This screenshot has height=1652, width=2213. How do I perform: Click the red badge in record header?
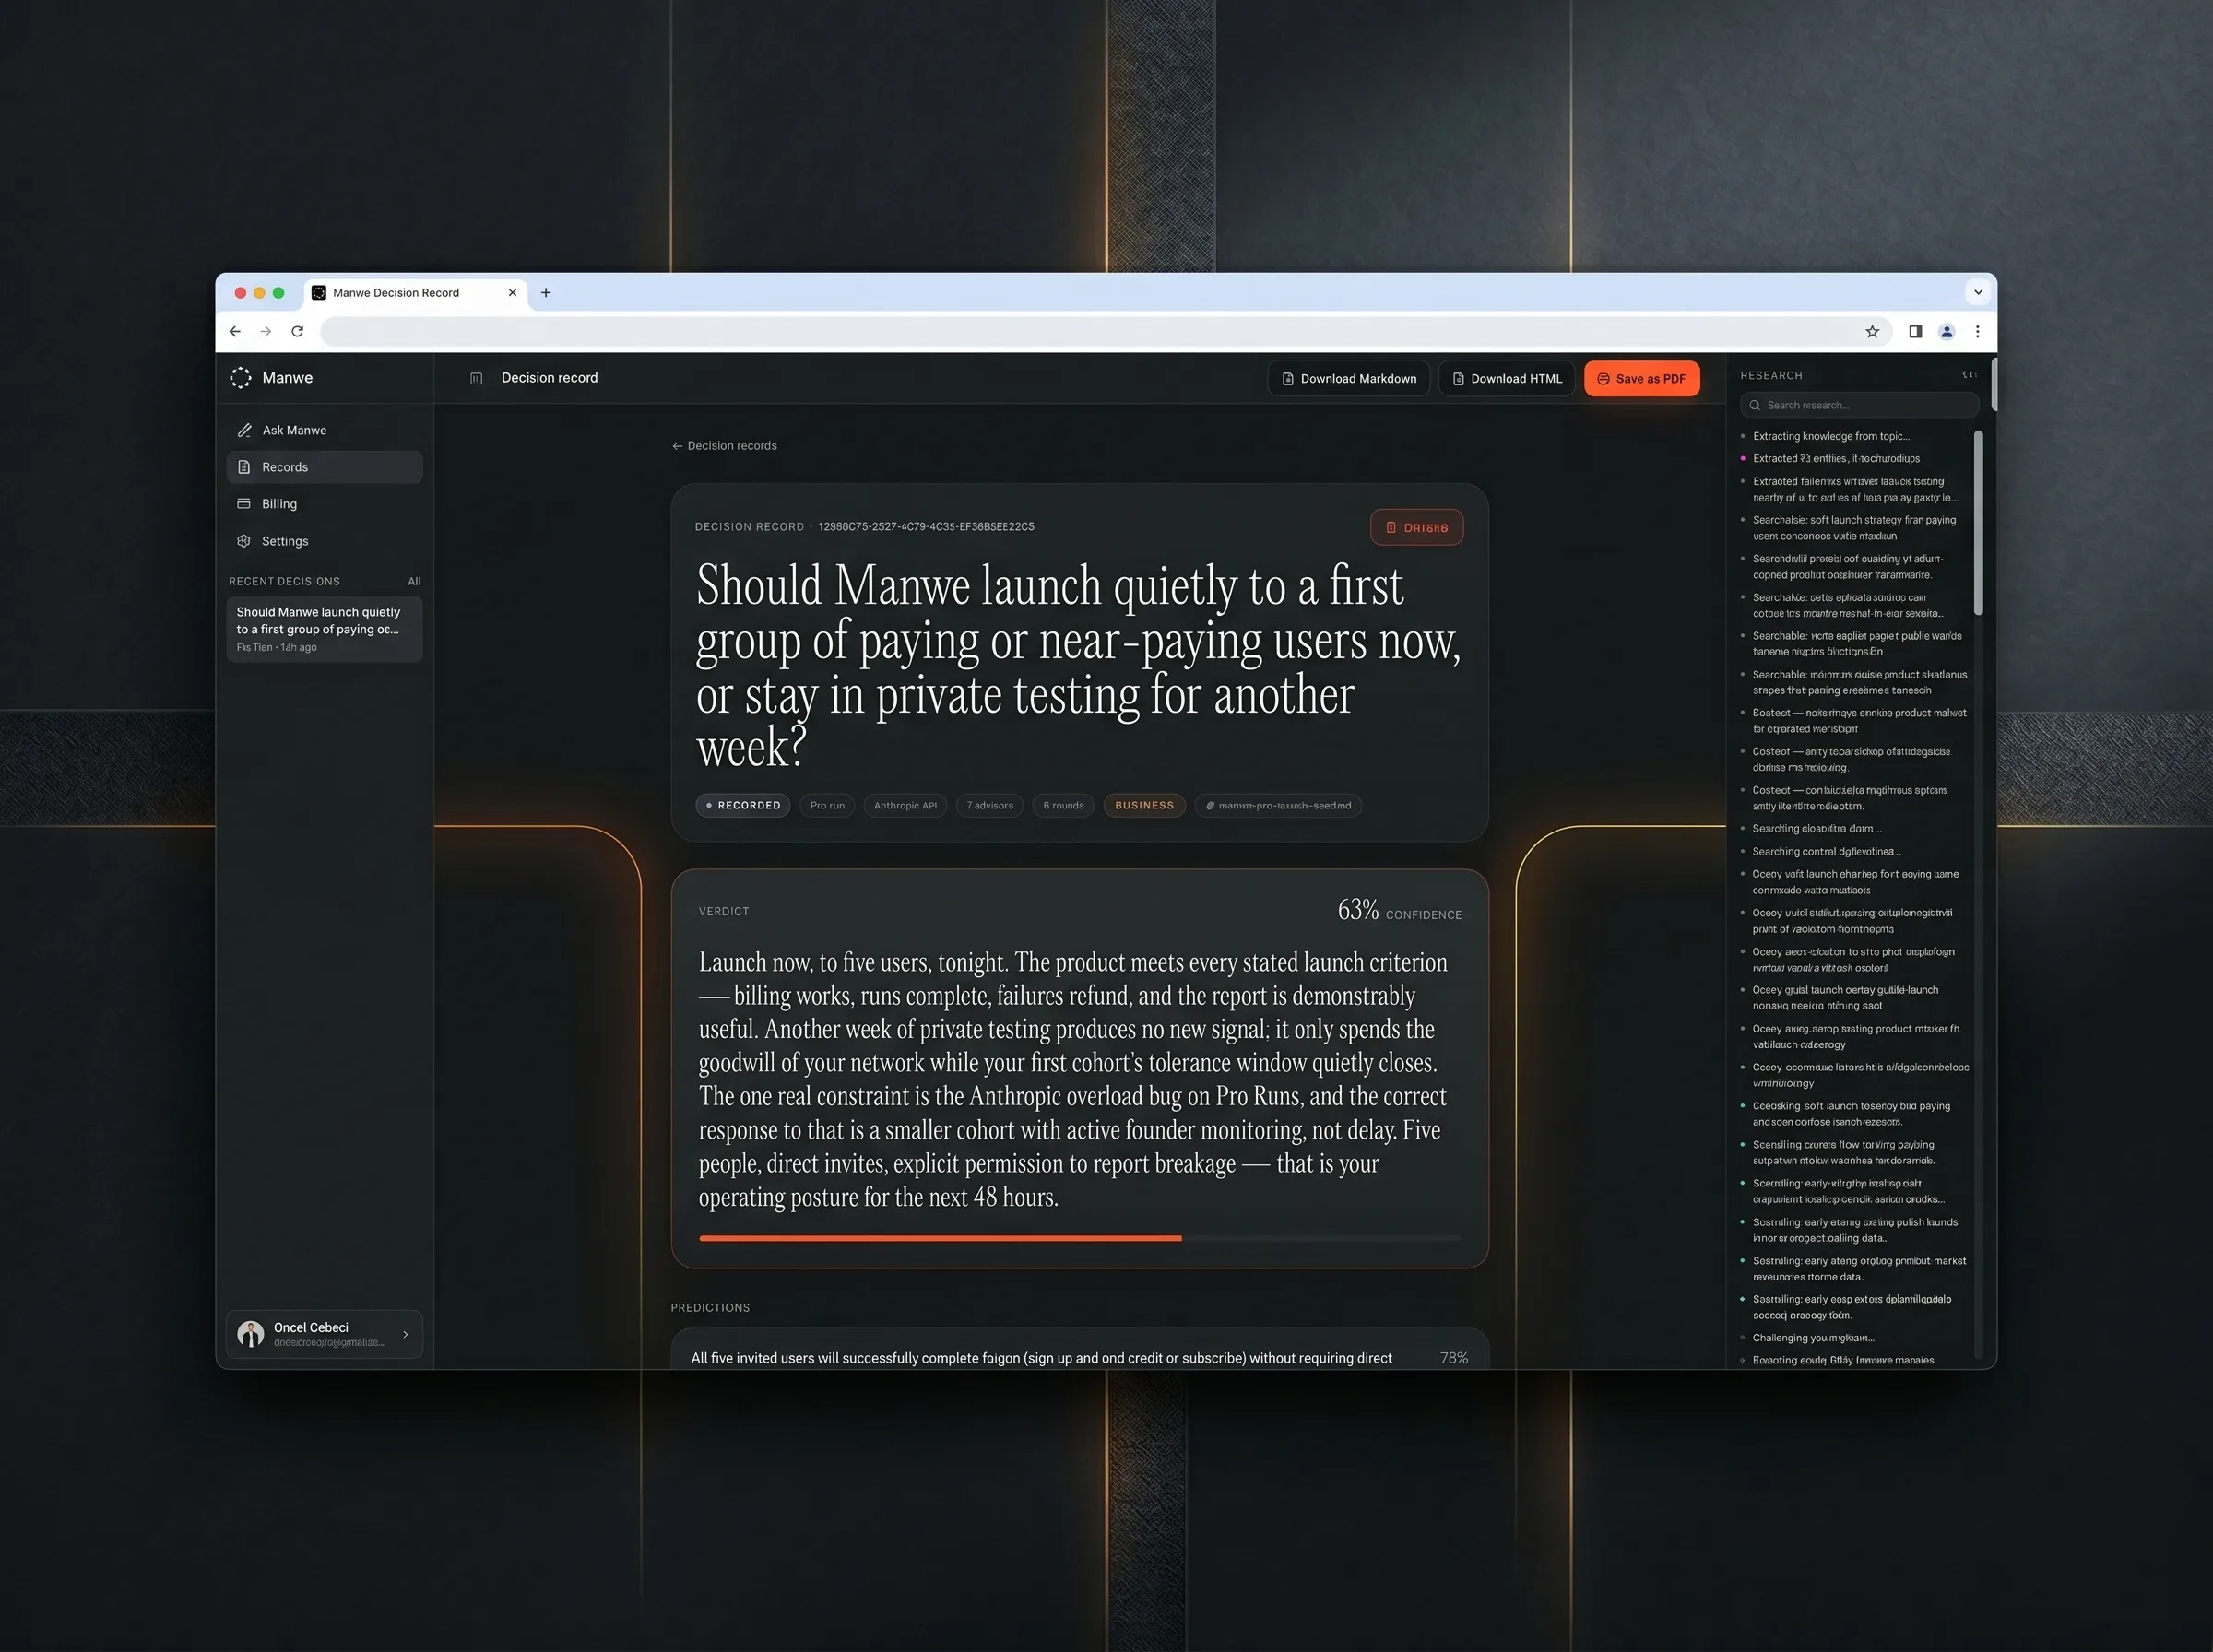click(1416, 527)
